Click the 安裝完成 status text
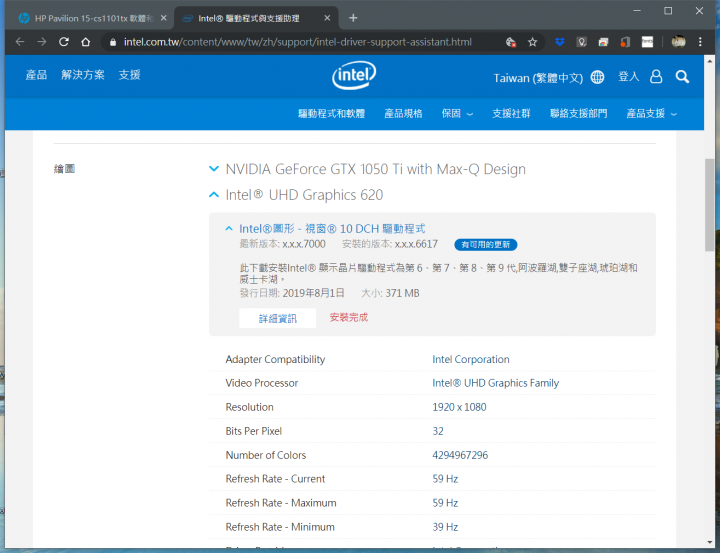 pos(349,317)
